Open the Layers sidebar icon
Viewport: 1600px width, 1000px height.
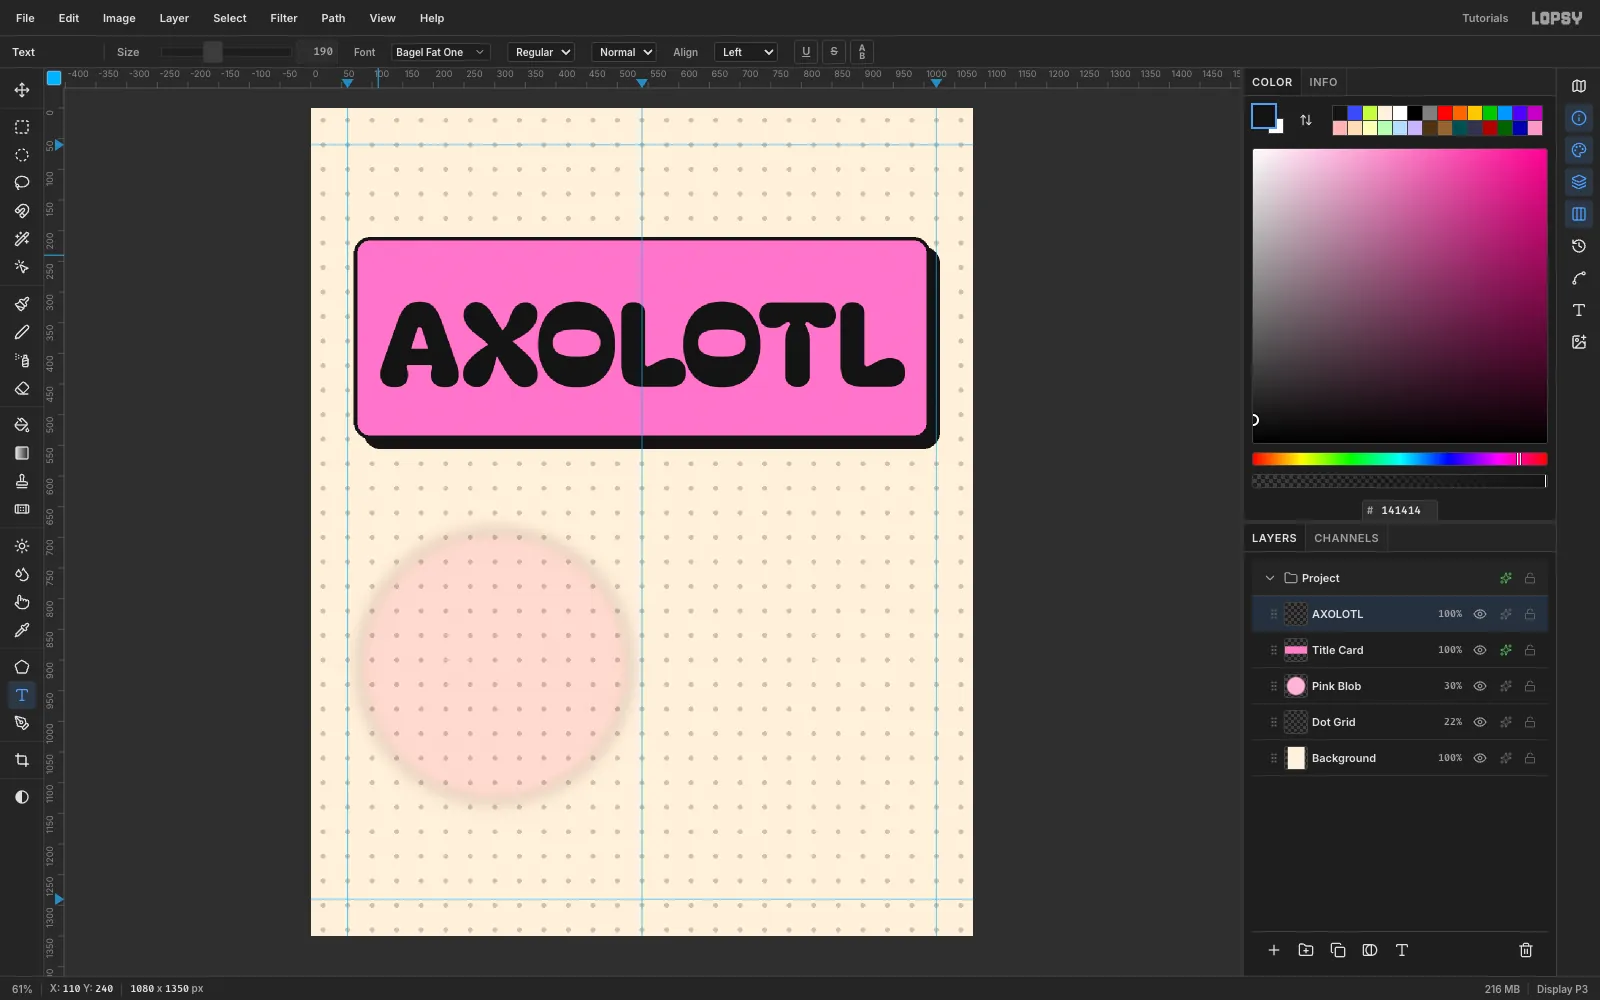[1579, 182]
